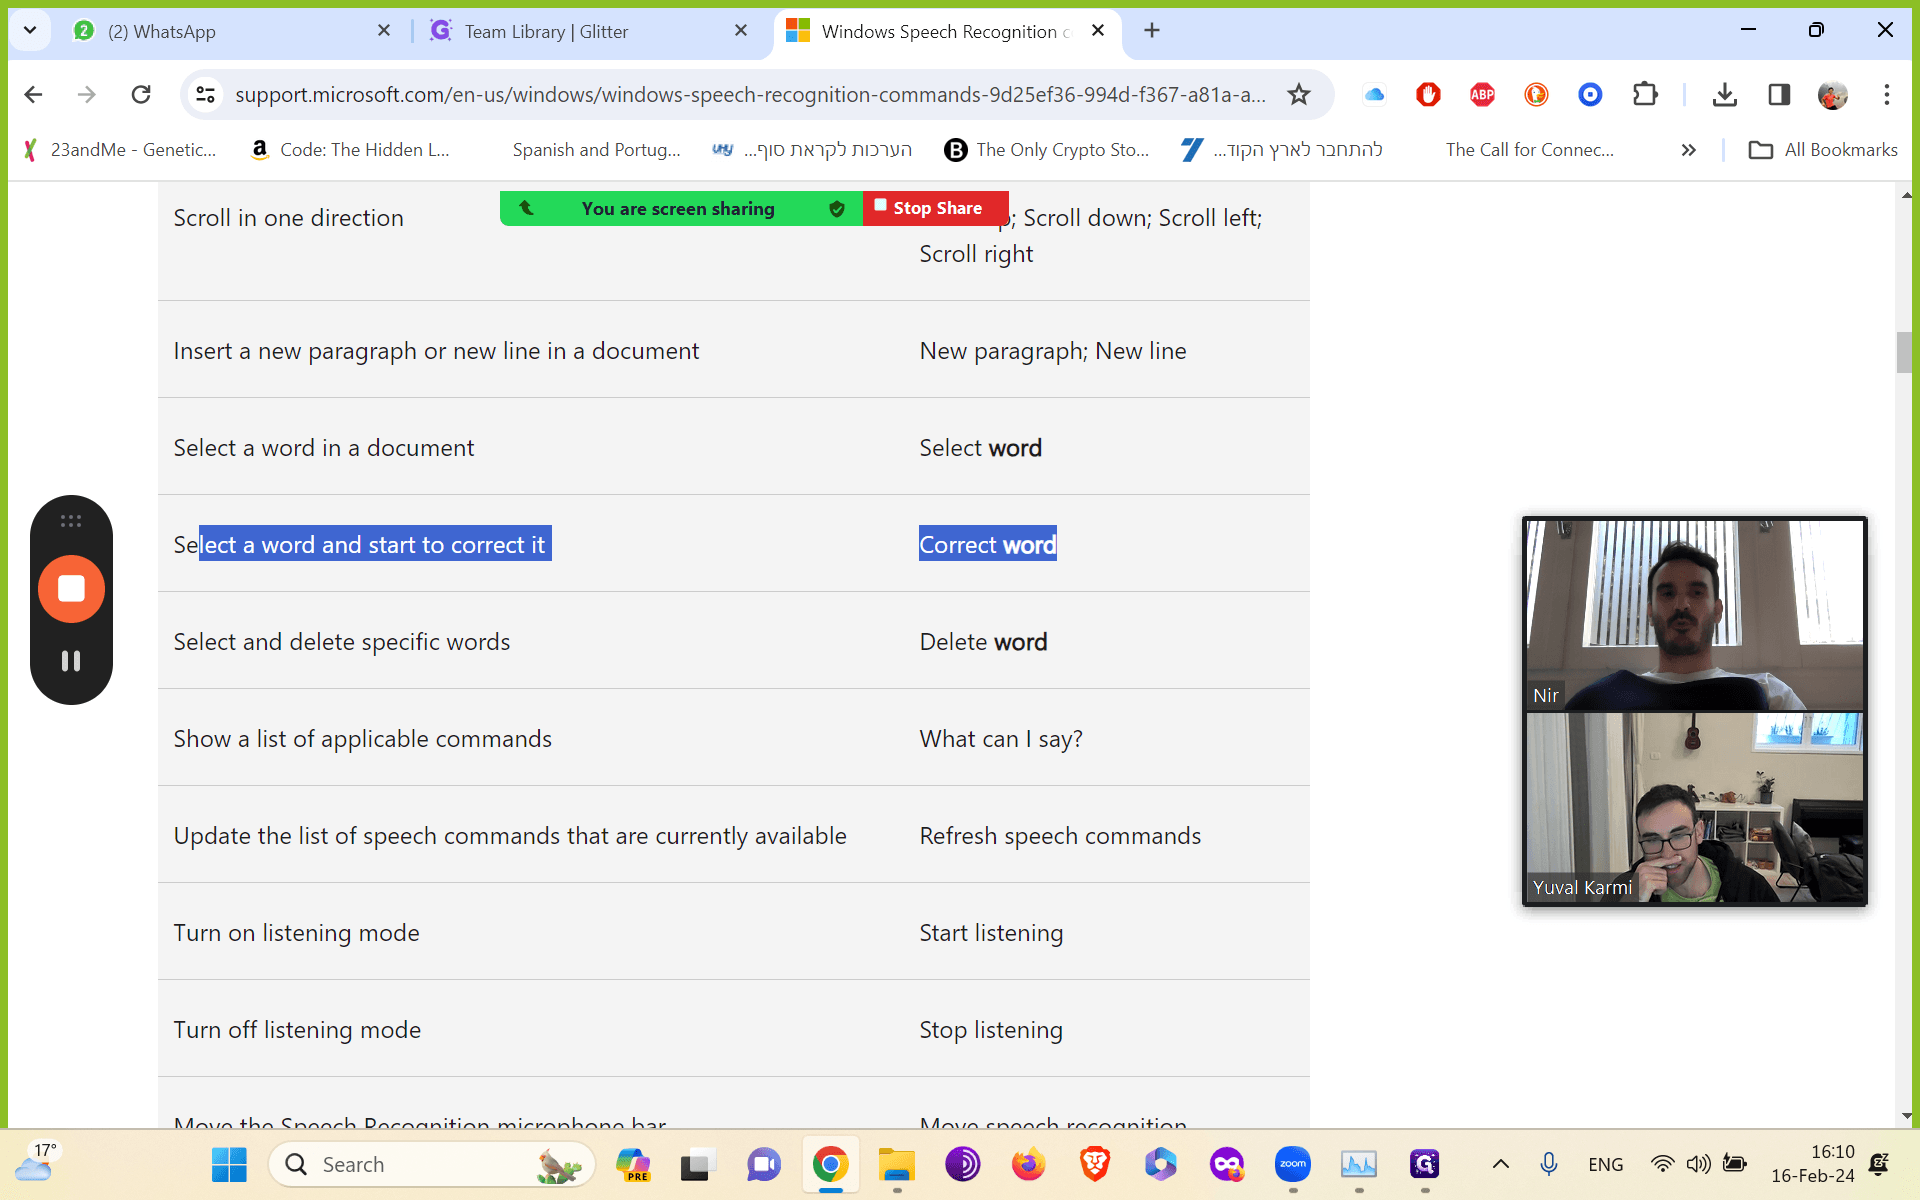Click the taskbar Search box
The image size is (1920, 1200).
pyautogui.click(x=432, y=1164)
